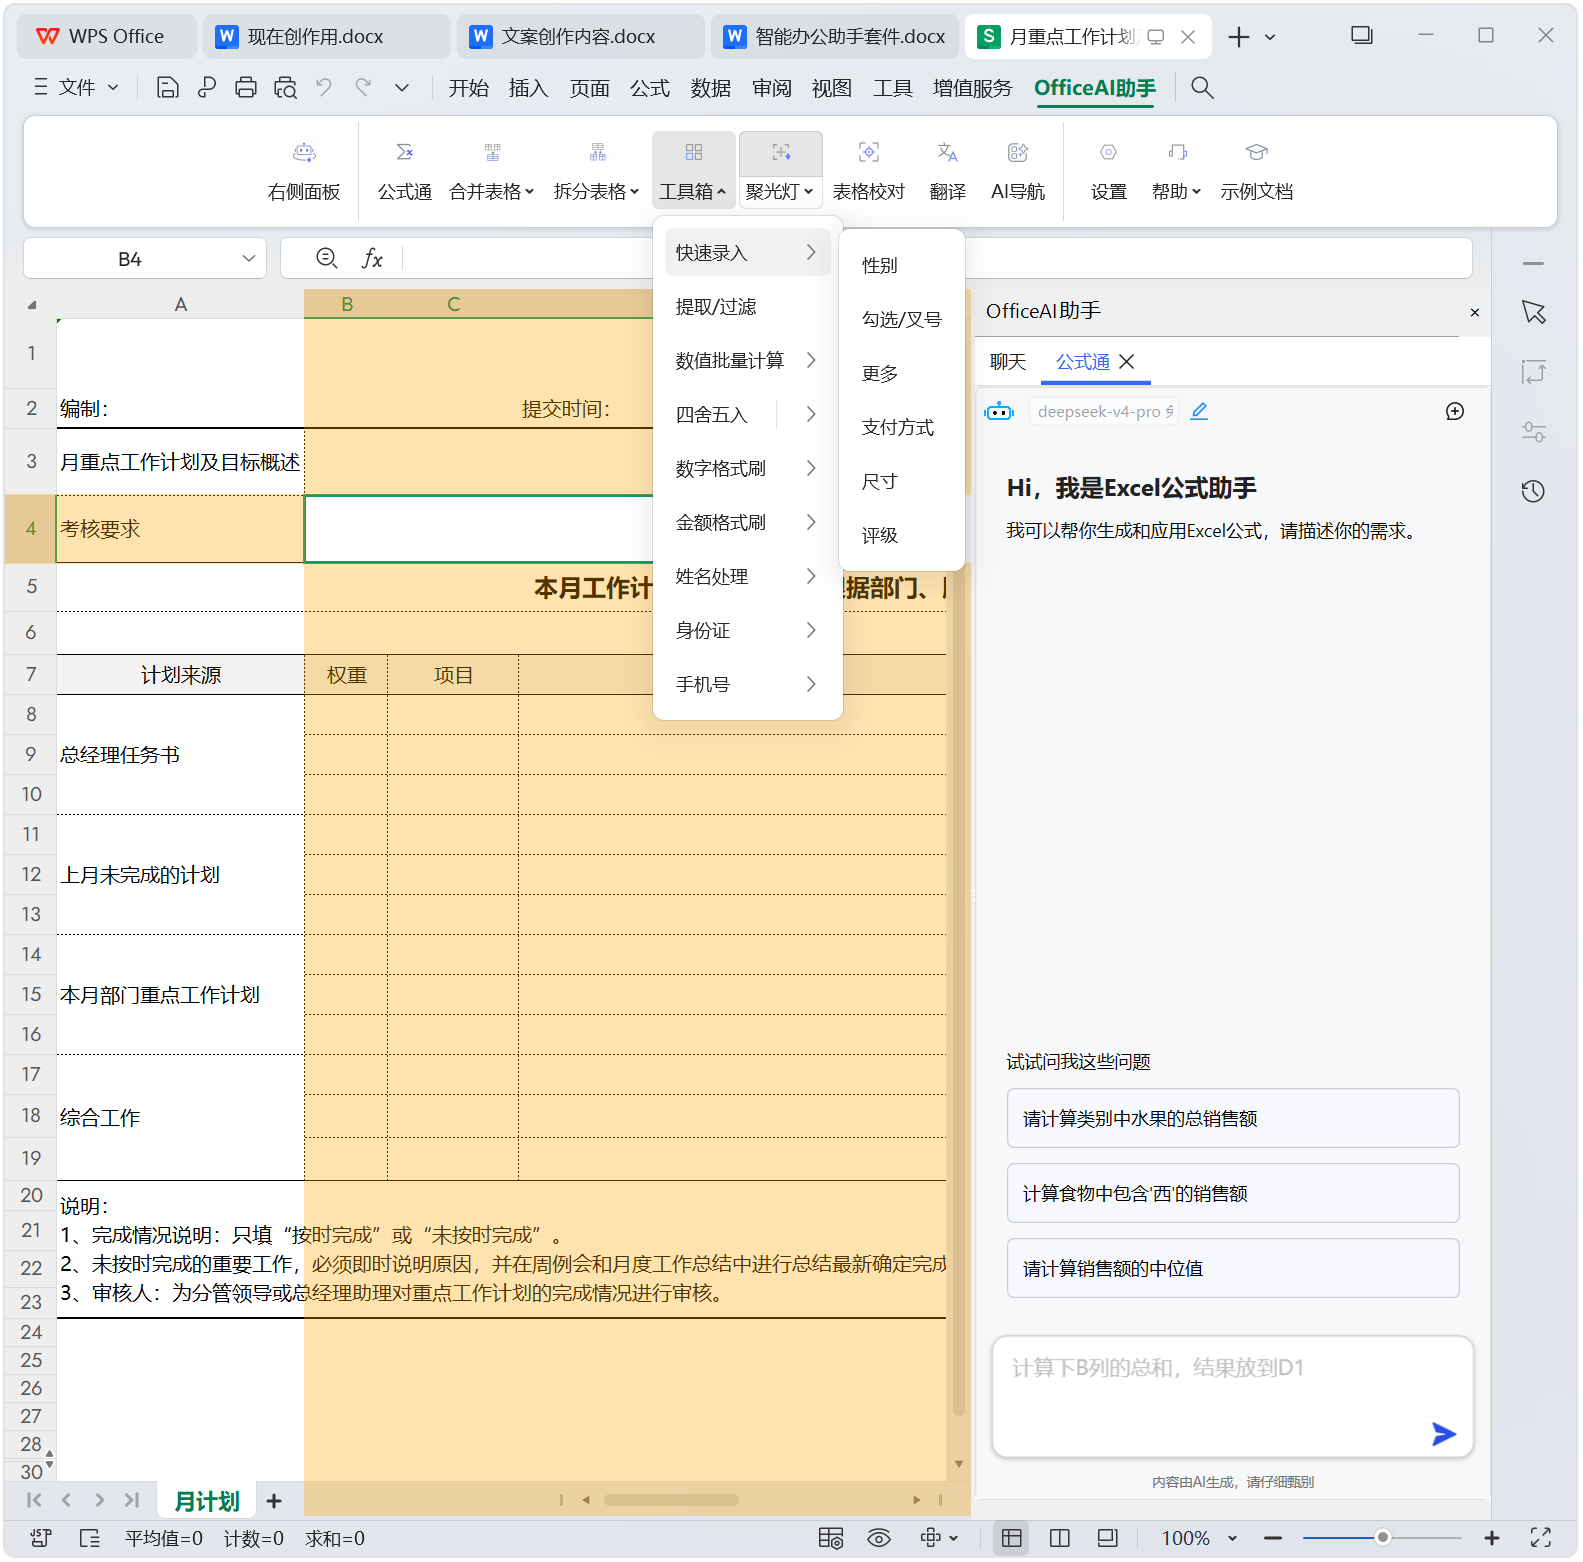Open the adjustment sliders icon in sidebar
Image resolution: width=1583 pixels, height=1562 pixels.
click(x=1533, y=432)
